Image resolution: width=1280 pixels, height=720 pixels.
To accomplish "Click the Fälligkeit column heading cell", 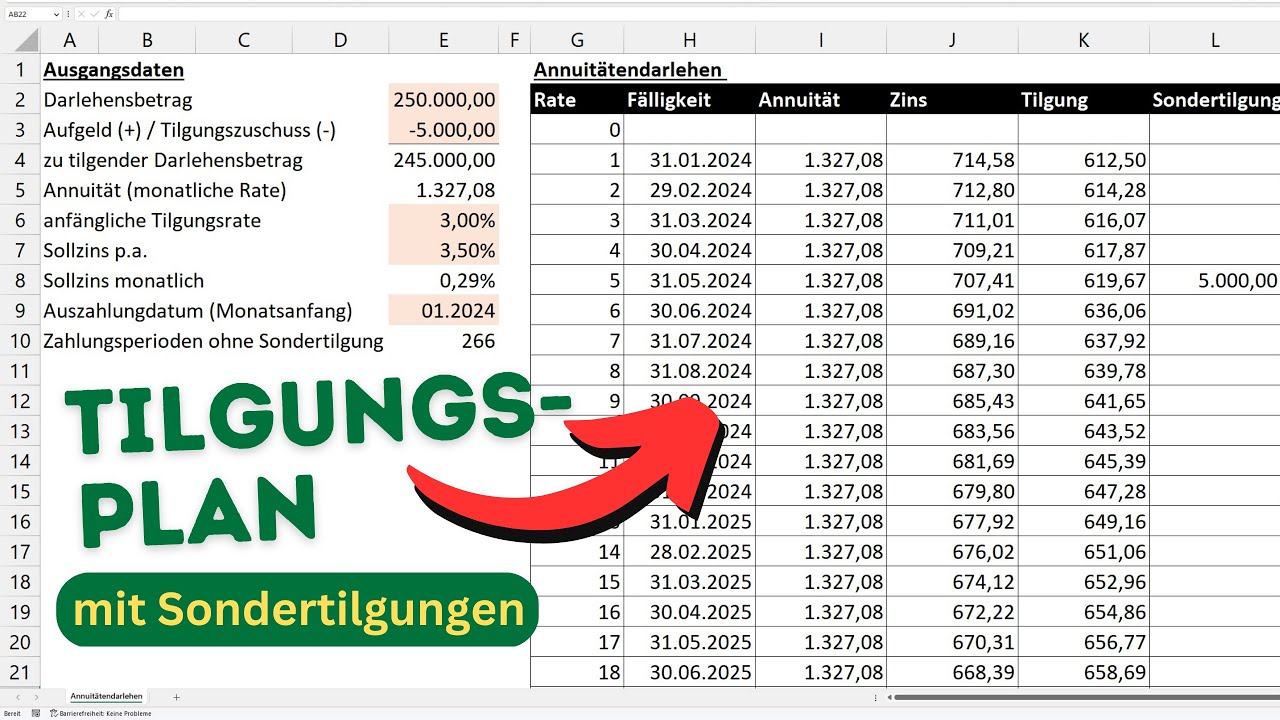I will point(689,100).
